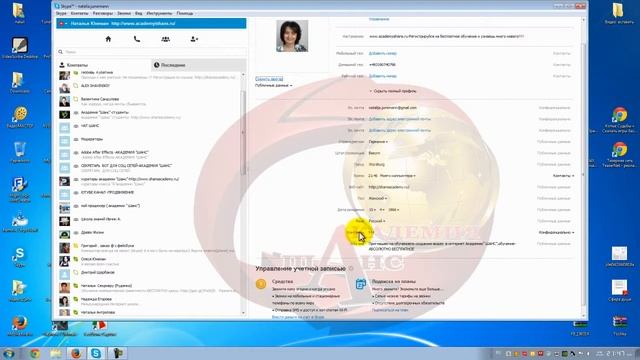Open the Звонки menu
Image resolution: width=640 pixels, height=360 pixels.
[124, 13]
